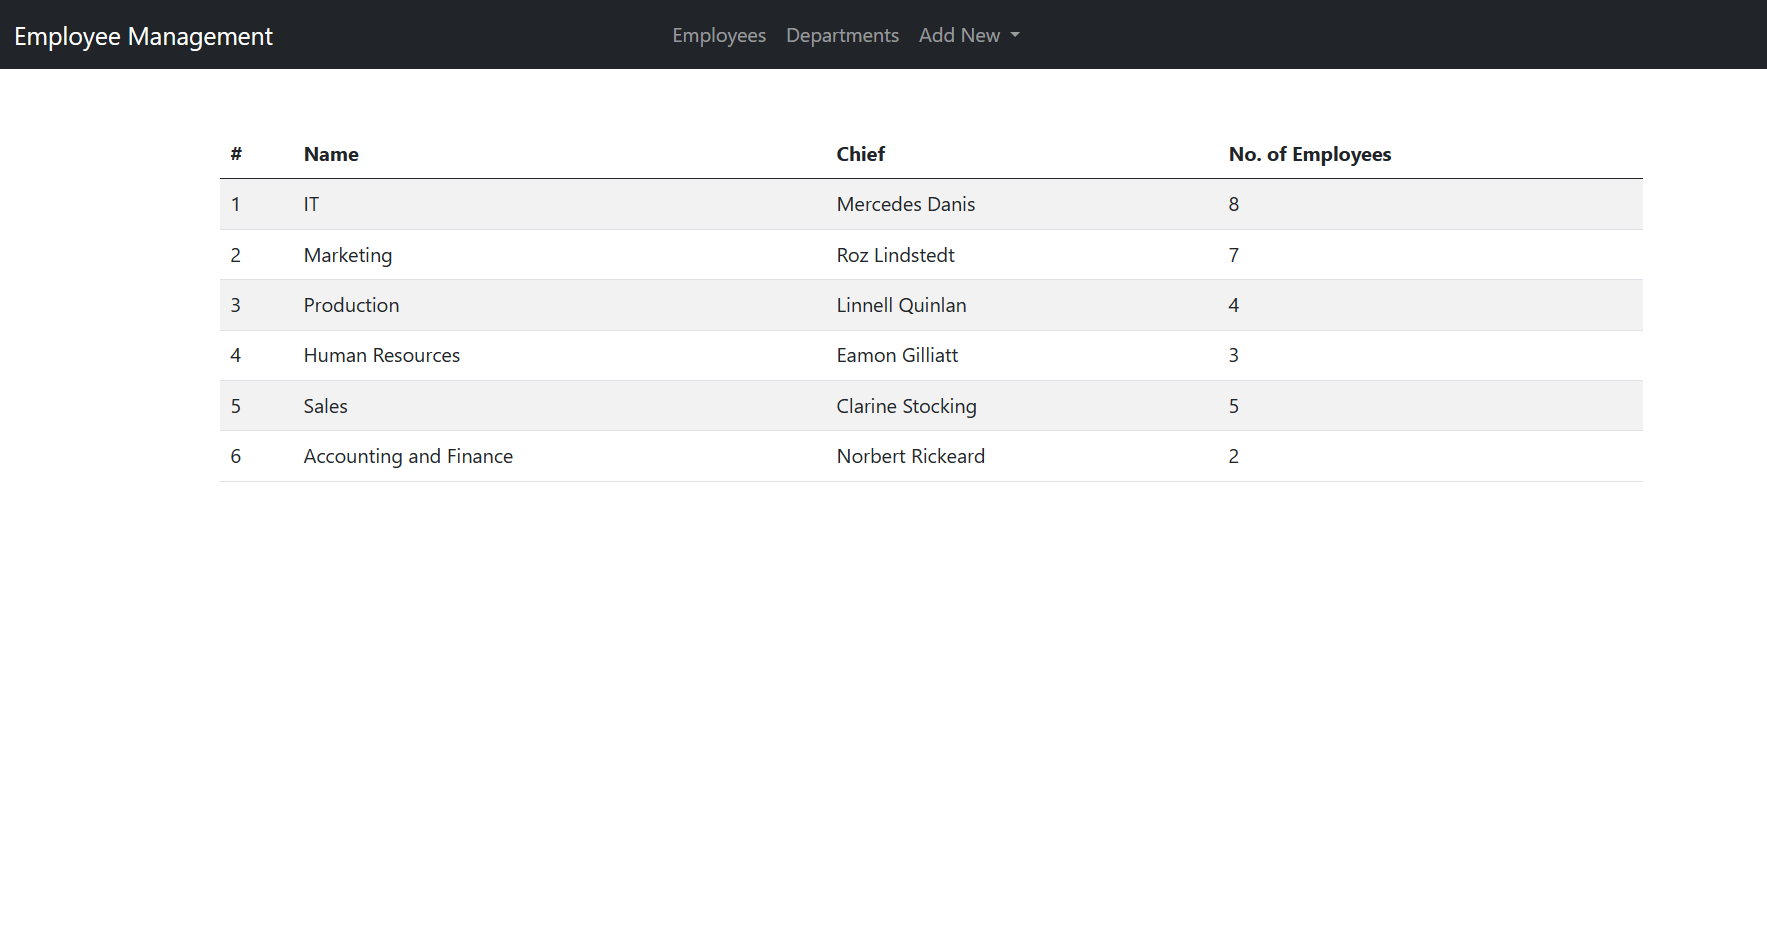
Task: Select the Marketing department row
Action: click(x=347, y=255)
